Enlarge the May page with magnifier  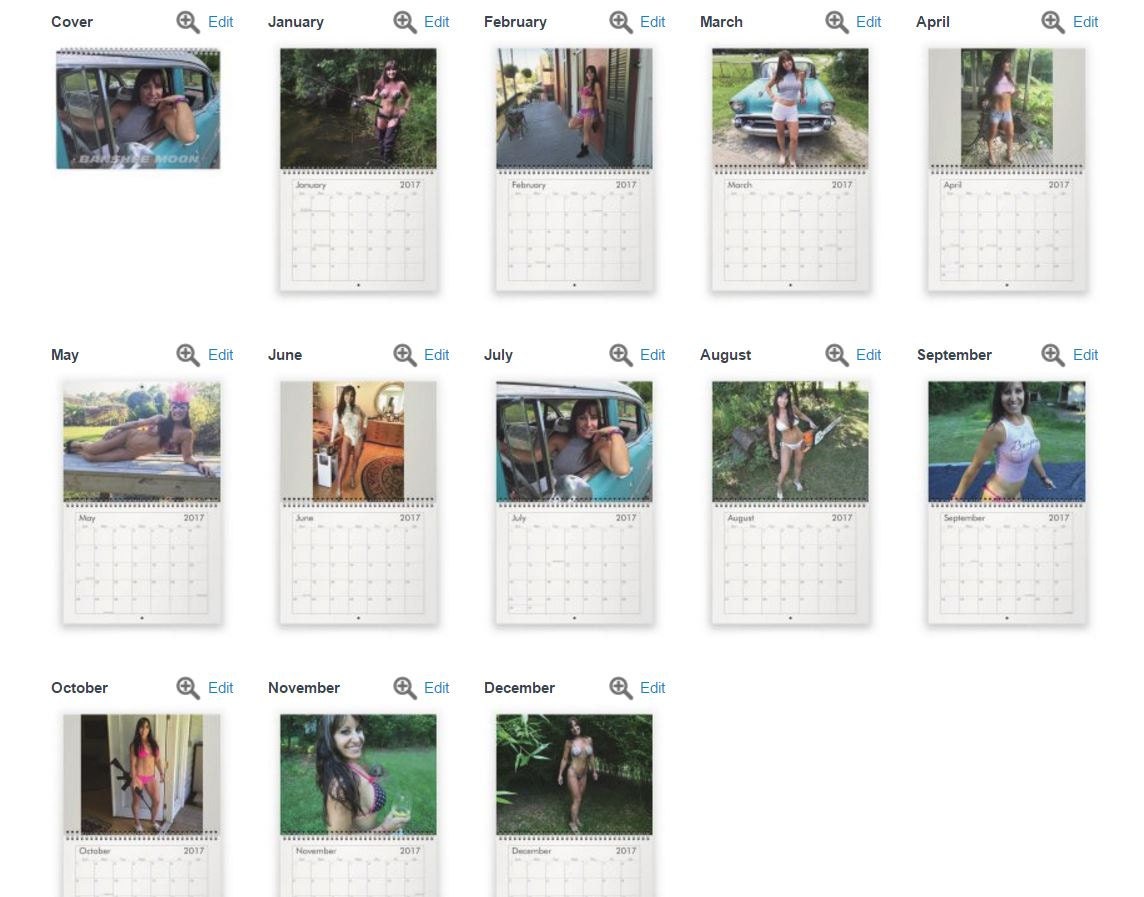pyautogui.click(x=188, y=355)
